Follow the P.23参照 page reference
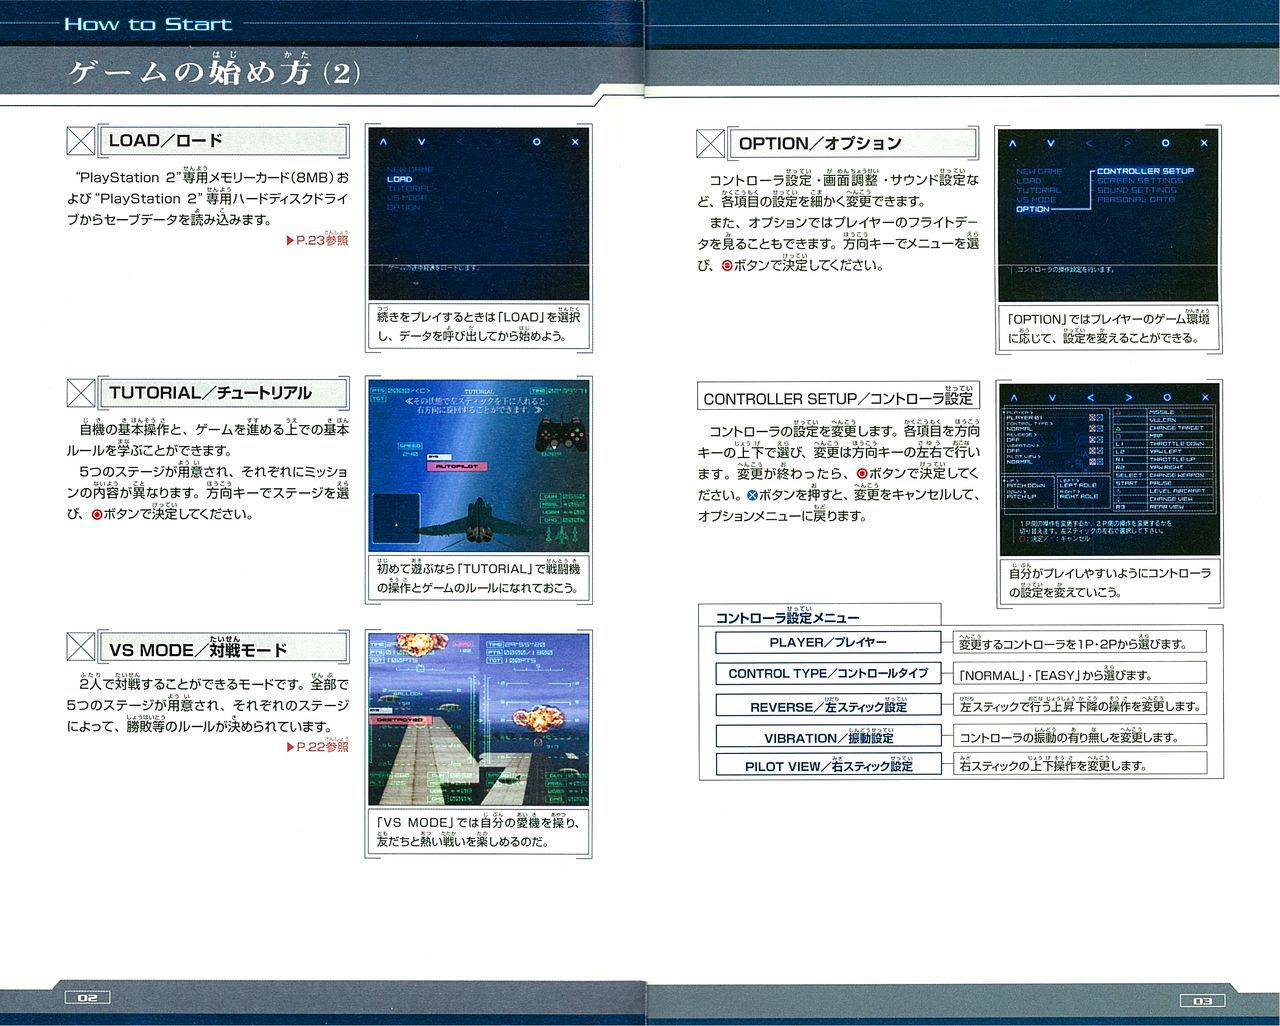This screenshot has height=1026, width=1280. tap(317, 240)
